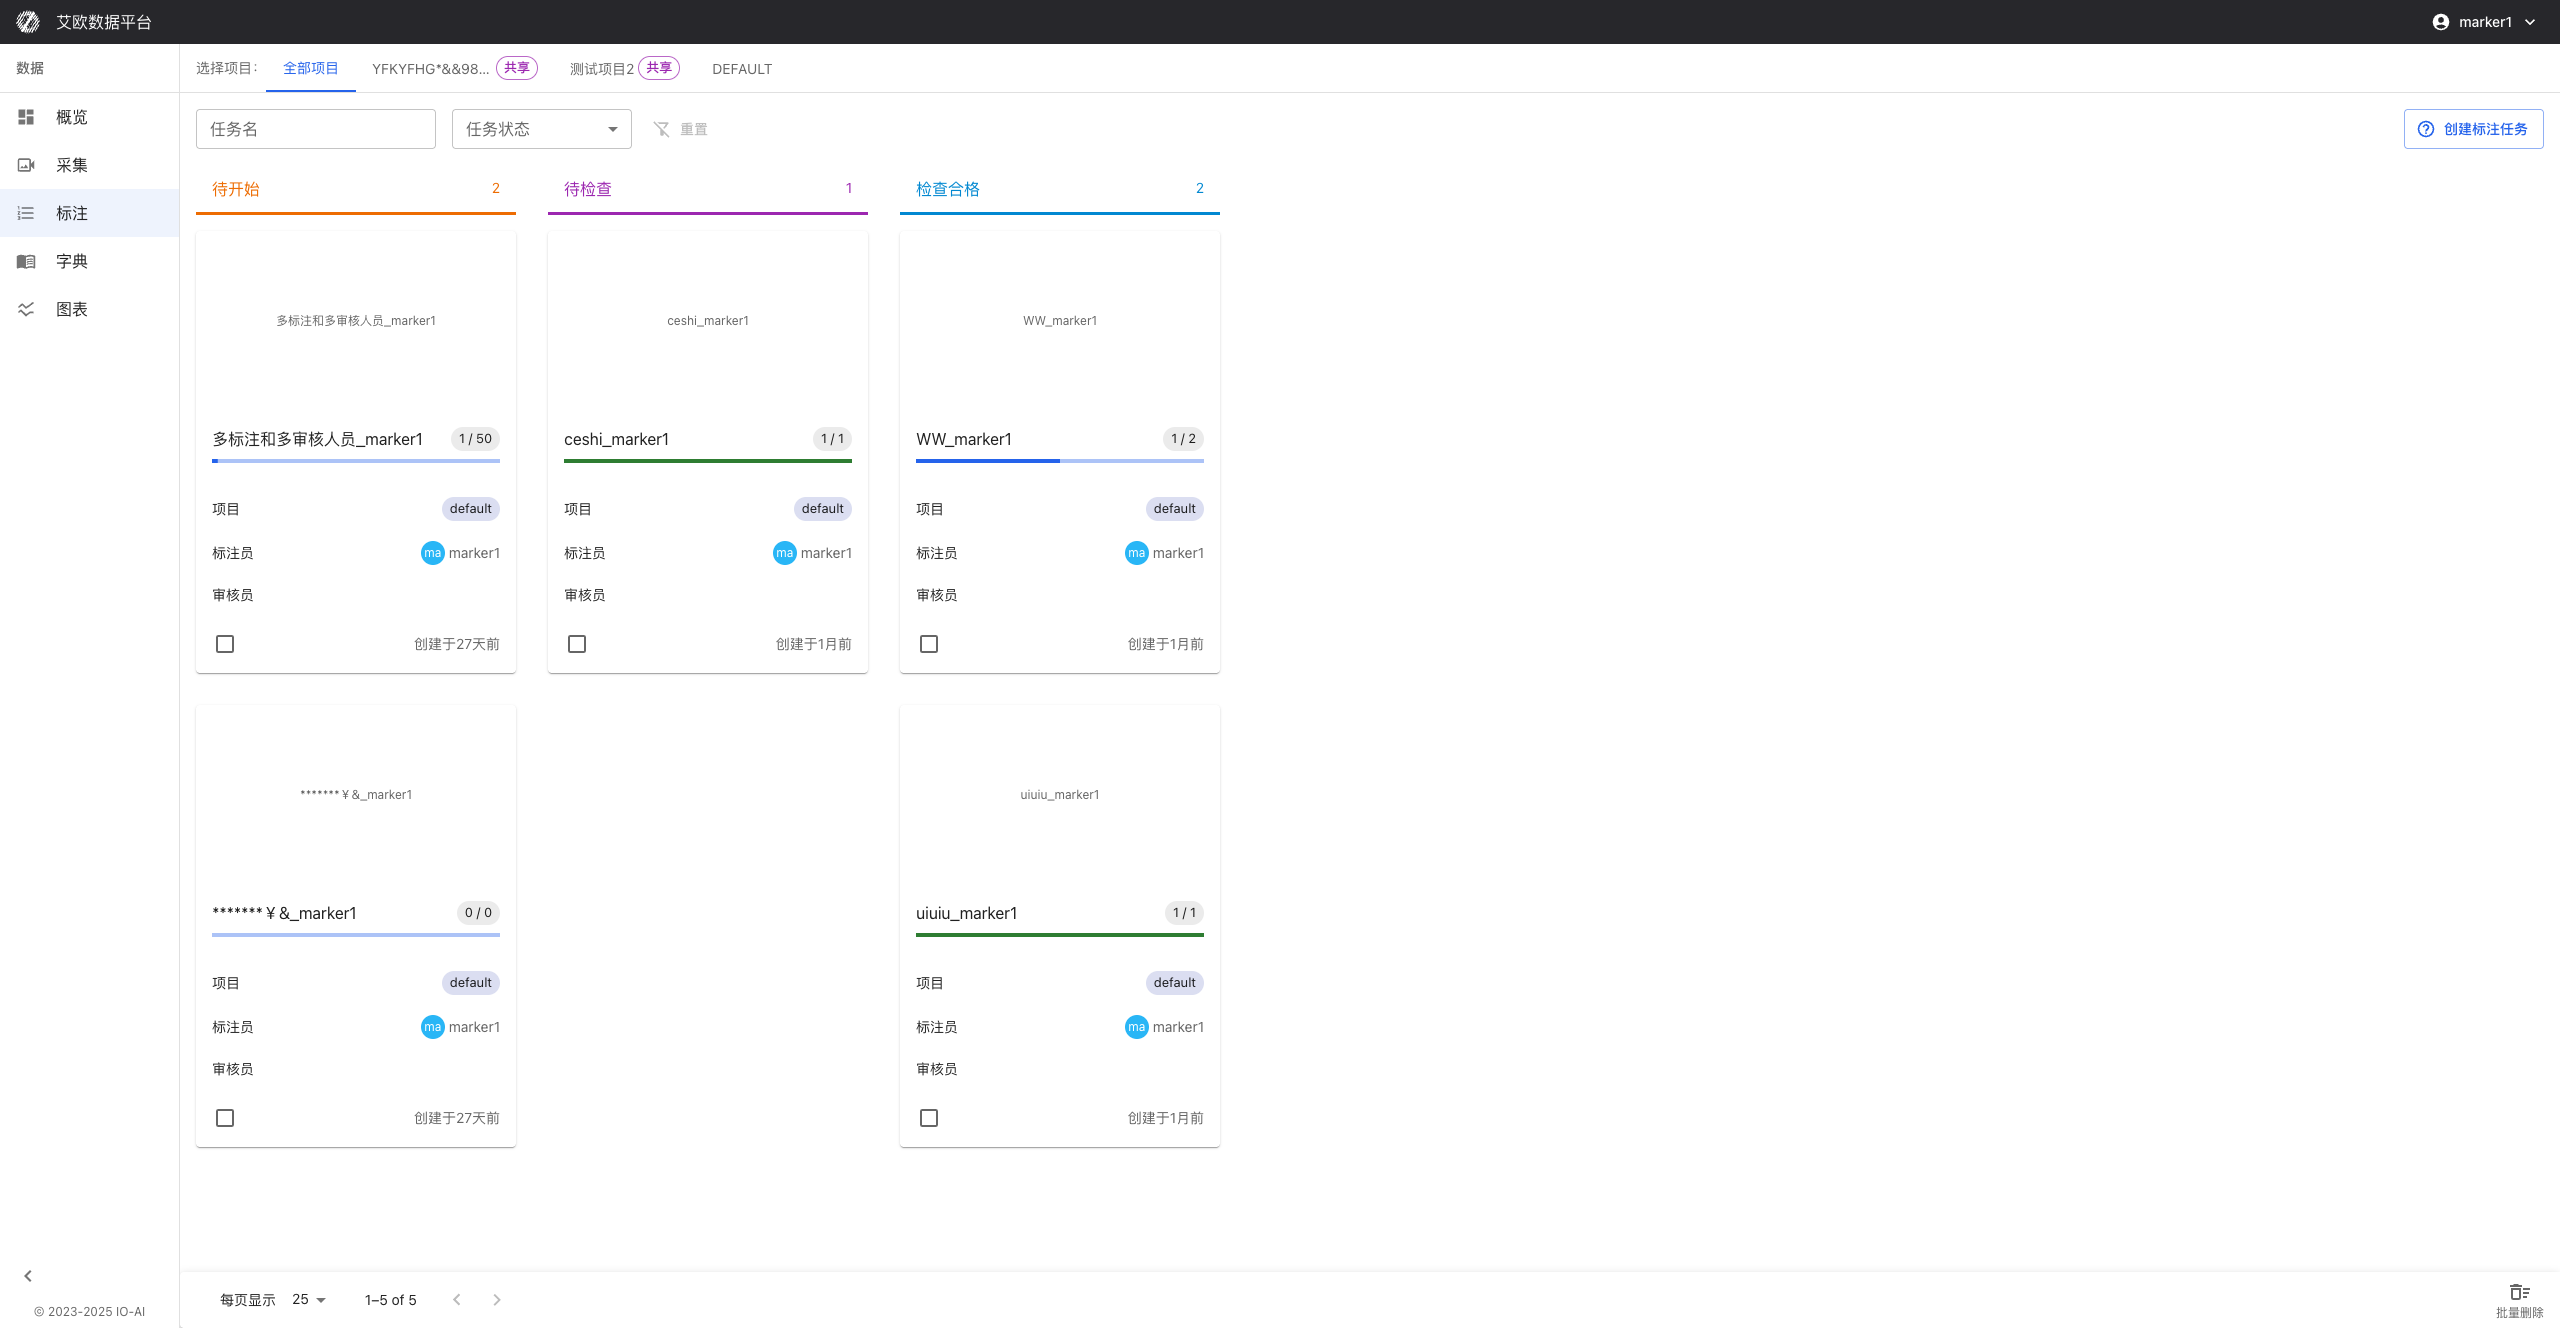2560x1328 pixels.
Task: Click the 标注 list icon in sidebar
Action: click(26, 213)
